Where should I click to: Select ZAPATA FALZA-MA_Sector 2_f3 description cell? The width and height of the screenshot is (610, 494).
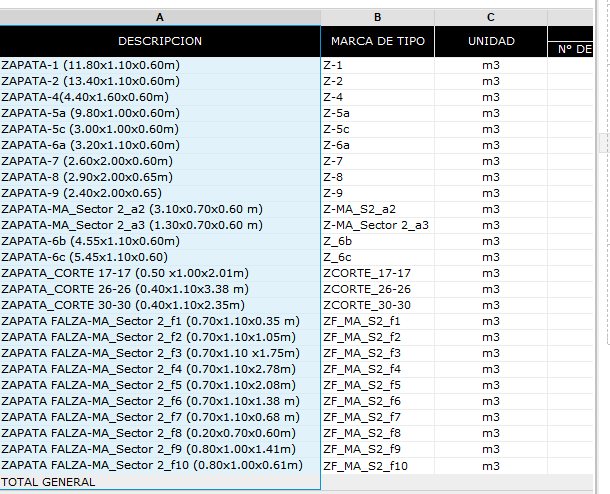pos(160,353)
